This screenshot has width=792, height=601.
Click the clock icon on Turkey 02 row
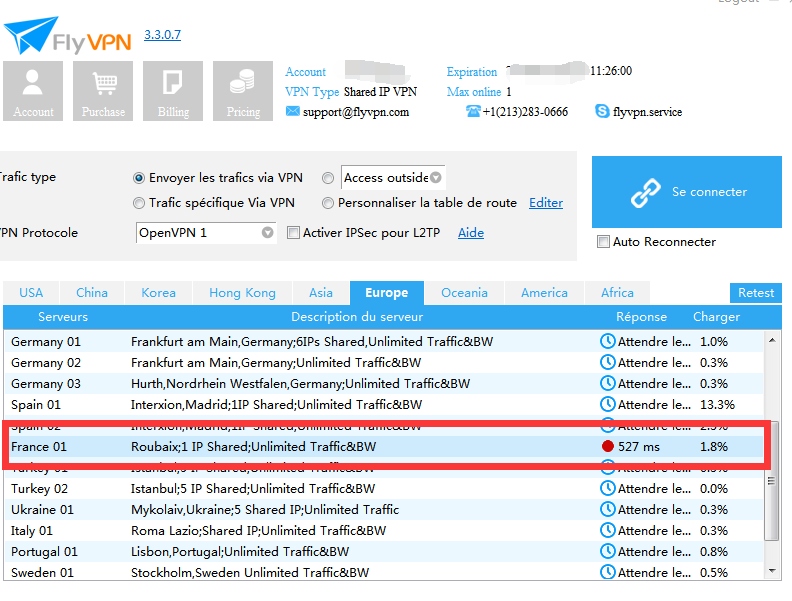(x=608, y=488)
